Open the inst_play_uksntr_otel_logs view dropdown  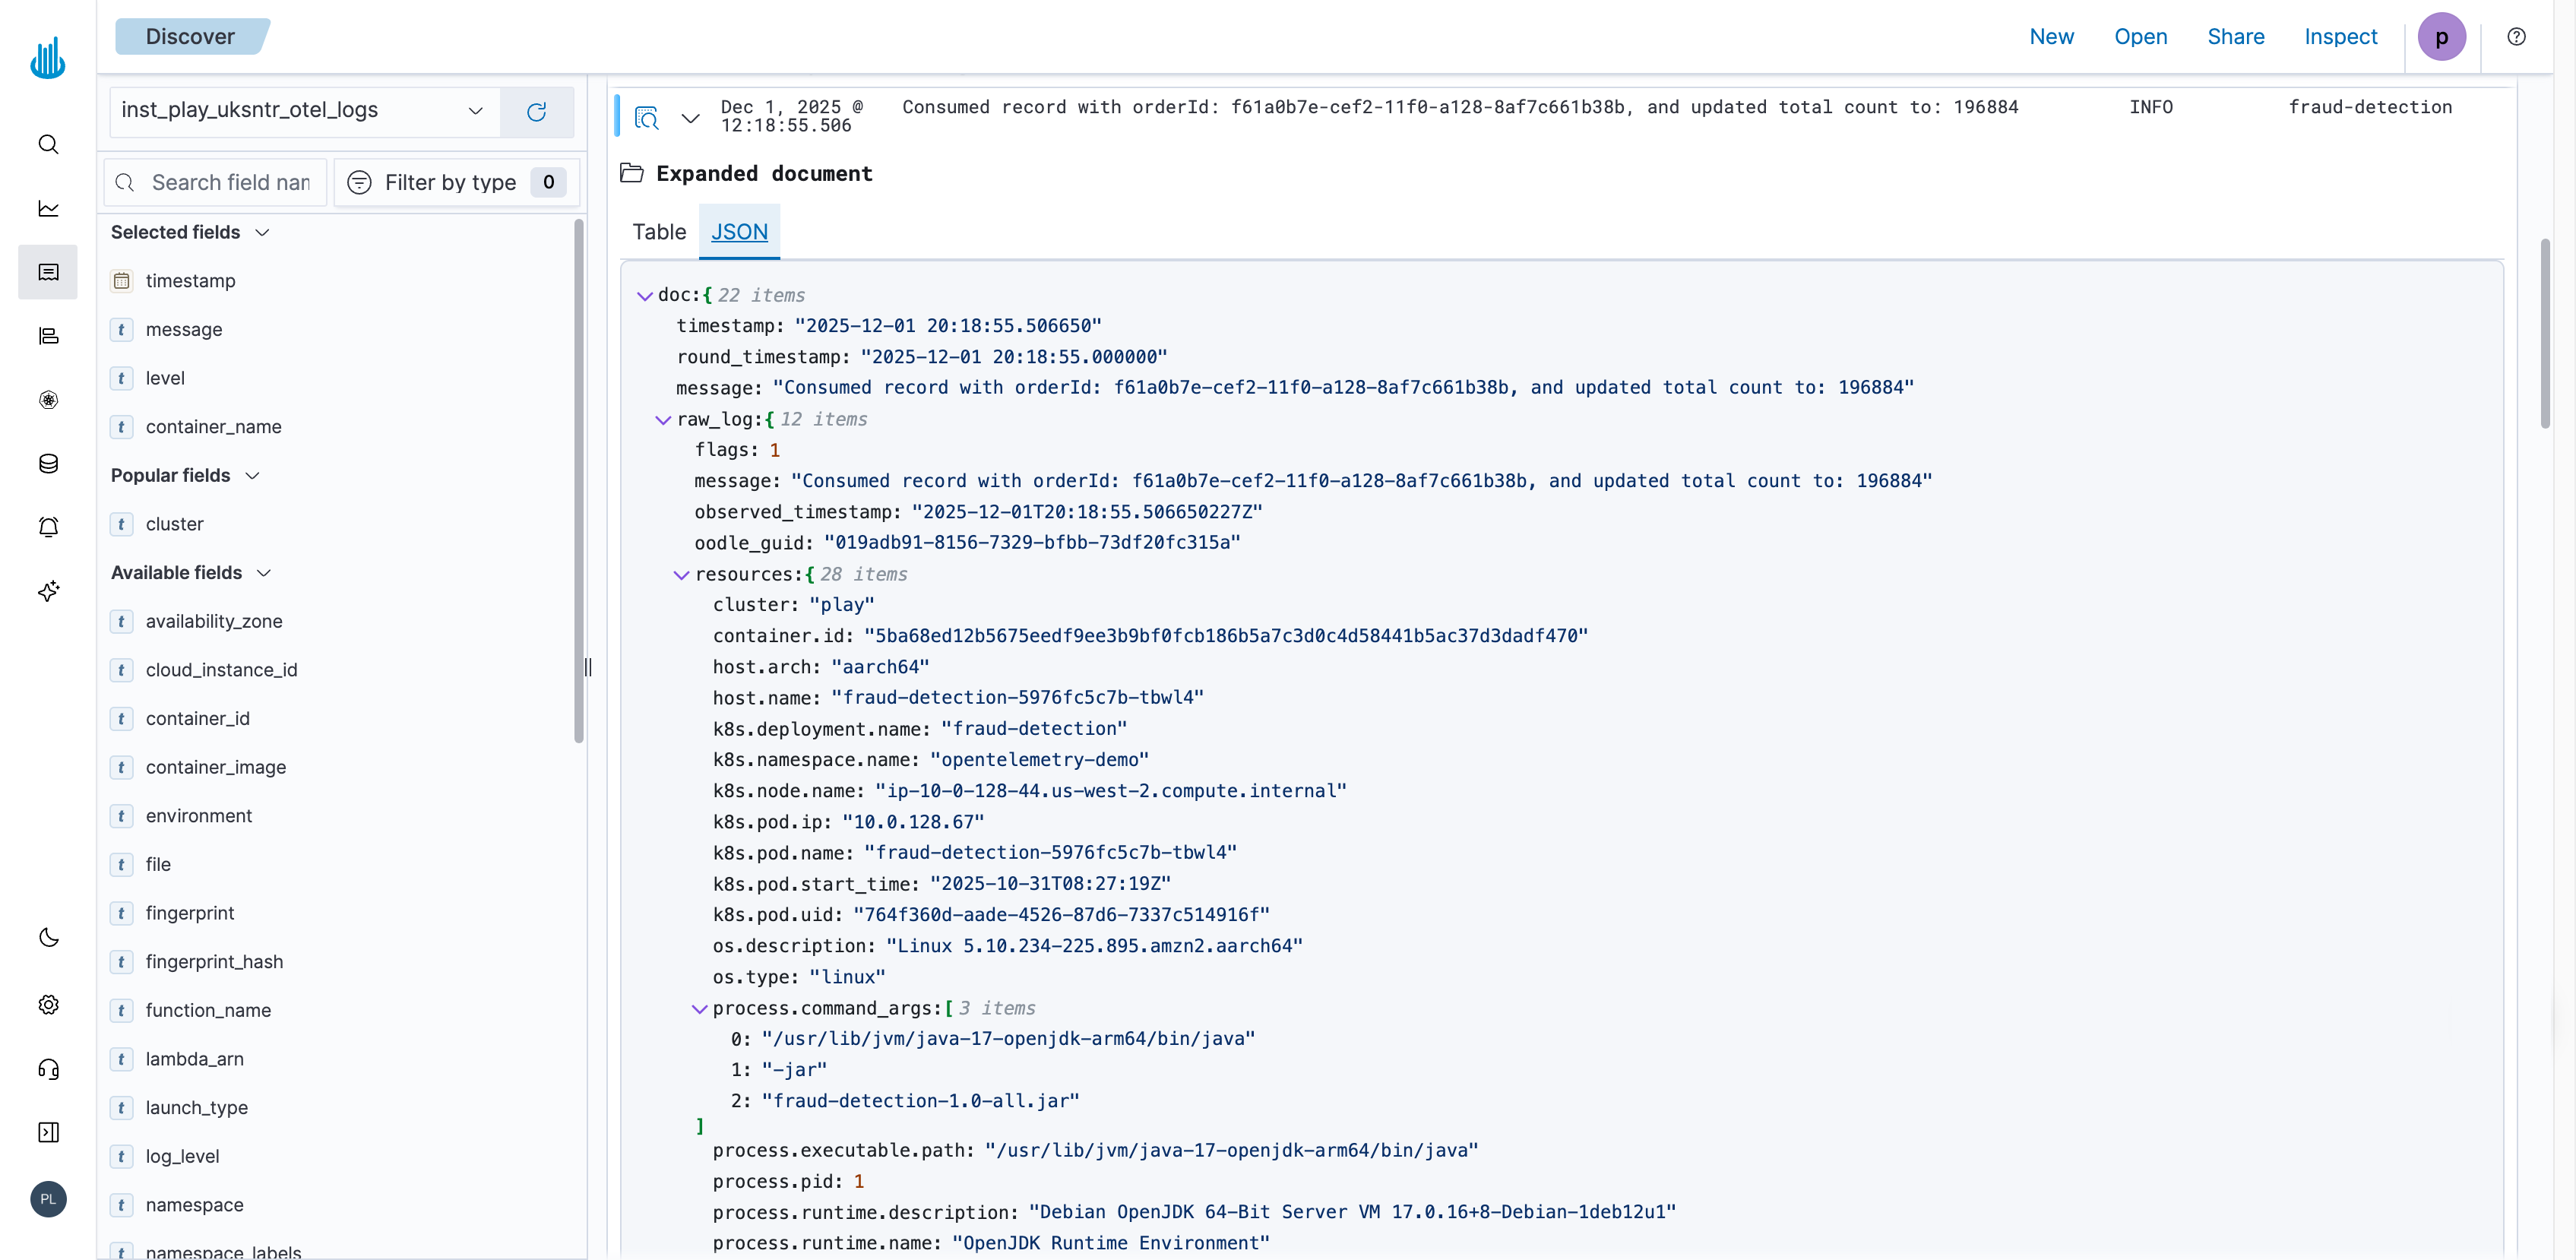click(475, 111)
